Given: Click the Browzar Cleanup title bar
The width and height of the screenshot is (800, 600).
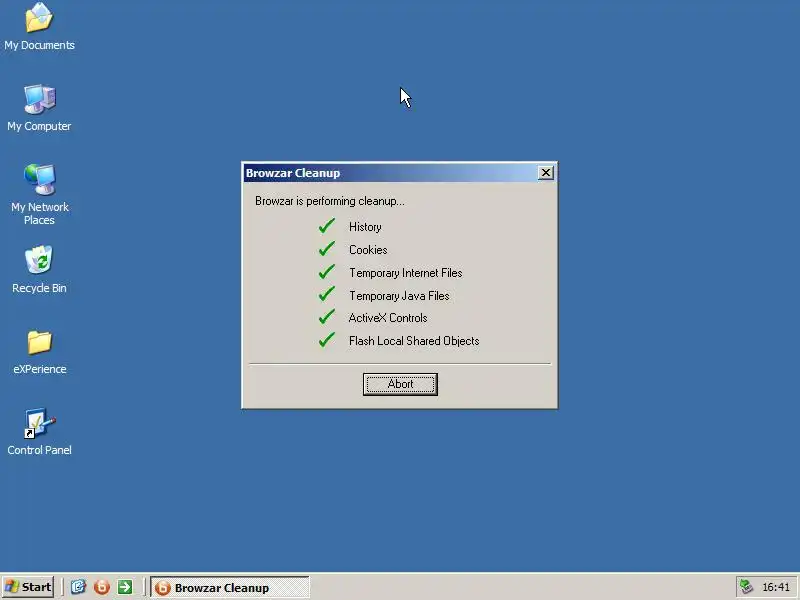Looking at the screenshot, I should 390,173.
